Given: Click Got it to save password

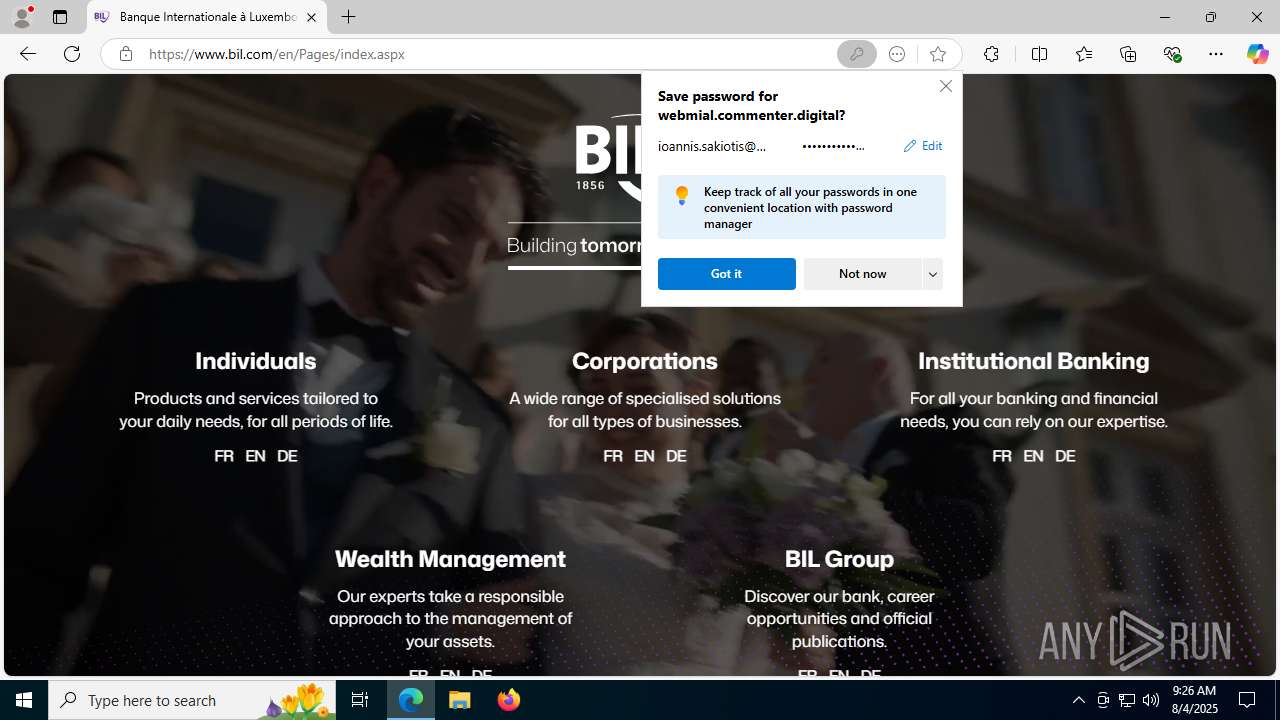Looking at the screenshot, I should pyautogui.click(x=727, y=274).
